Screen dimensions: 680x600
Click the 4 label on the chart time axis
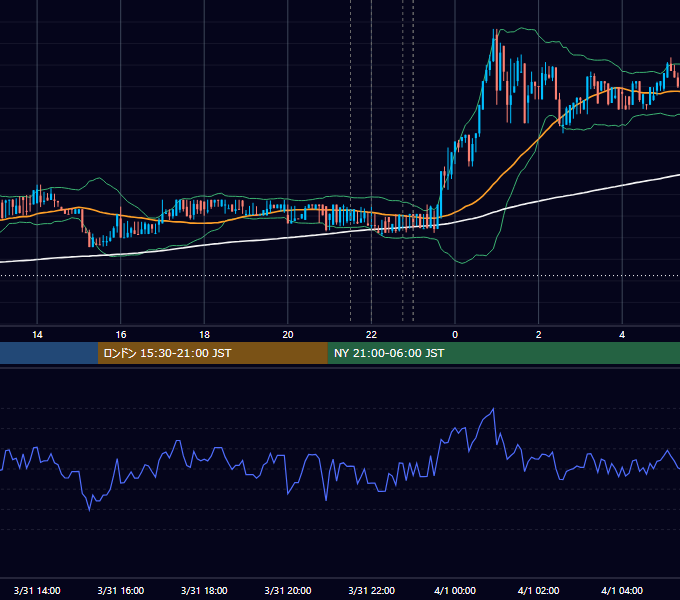click(x=622, y=335)
